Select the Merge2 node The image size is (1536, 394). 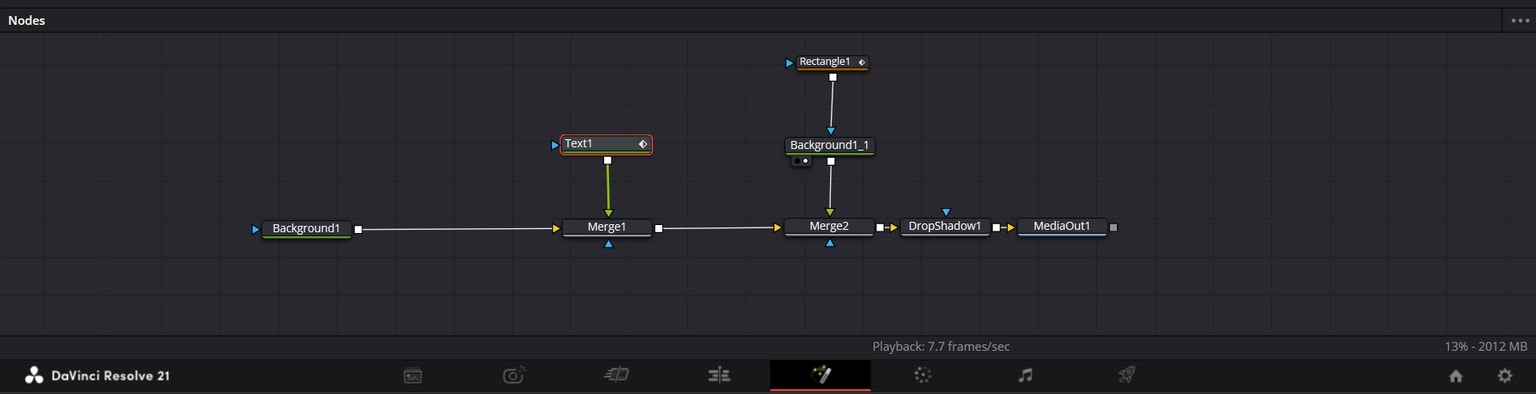(x=829, y=226)
